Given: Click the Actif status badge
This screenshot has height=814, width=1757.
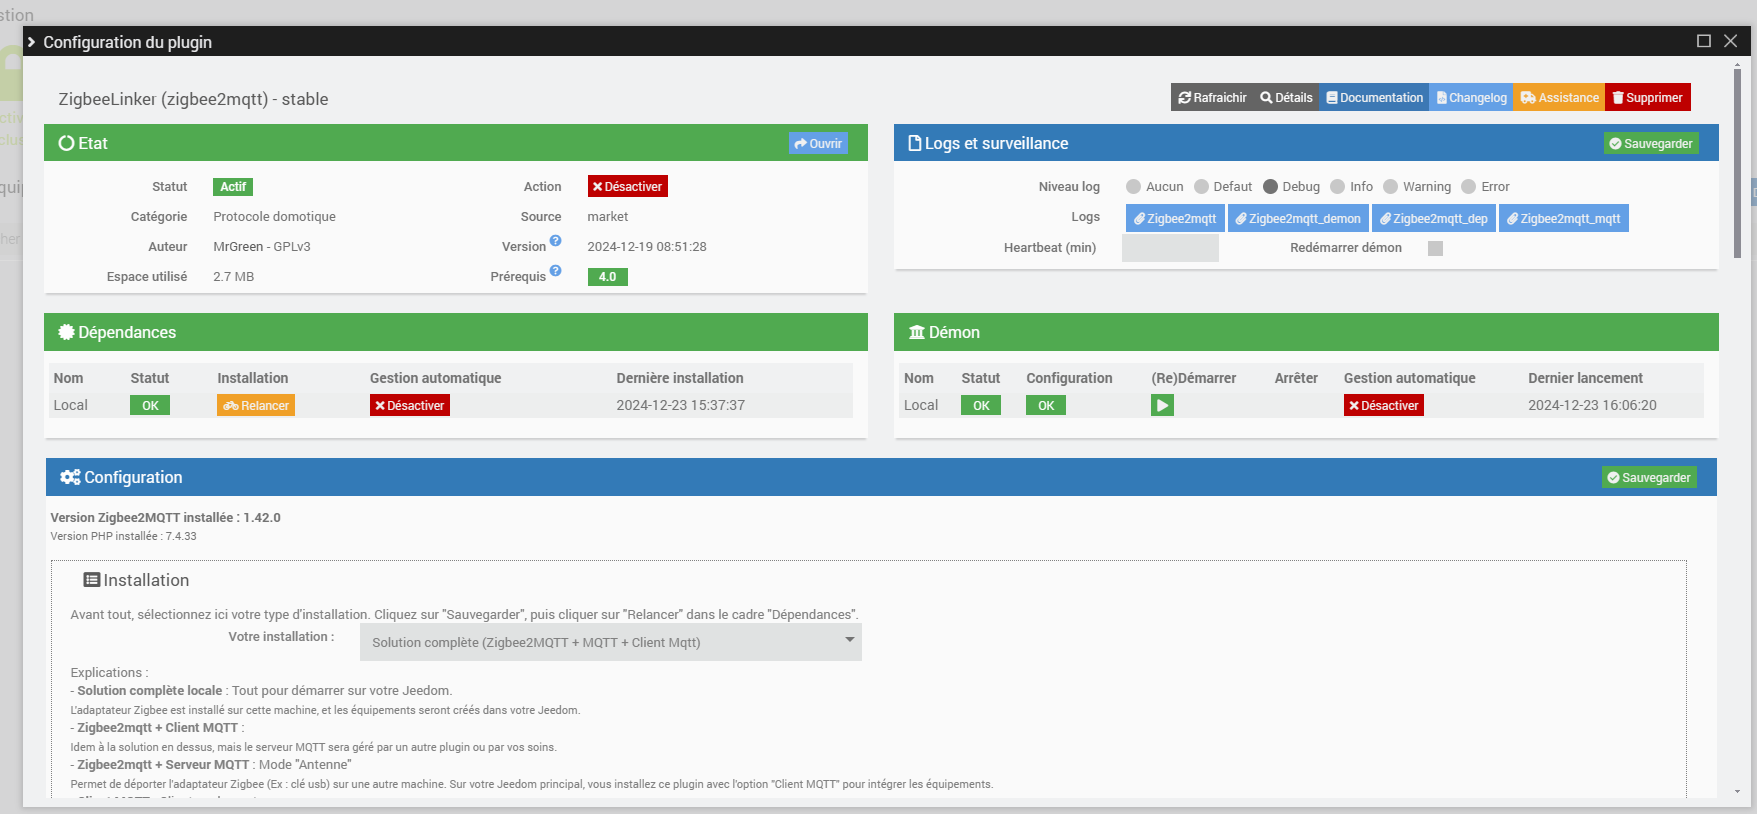Looking at the screenshot, I should point(233,187).
